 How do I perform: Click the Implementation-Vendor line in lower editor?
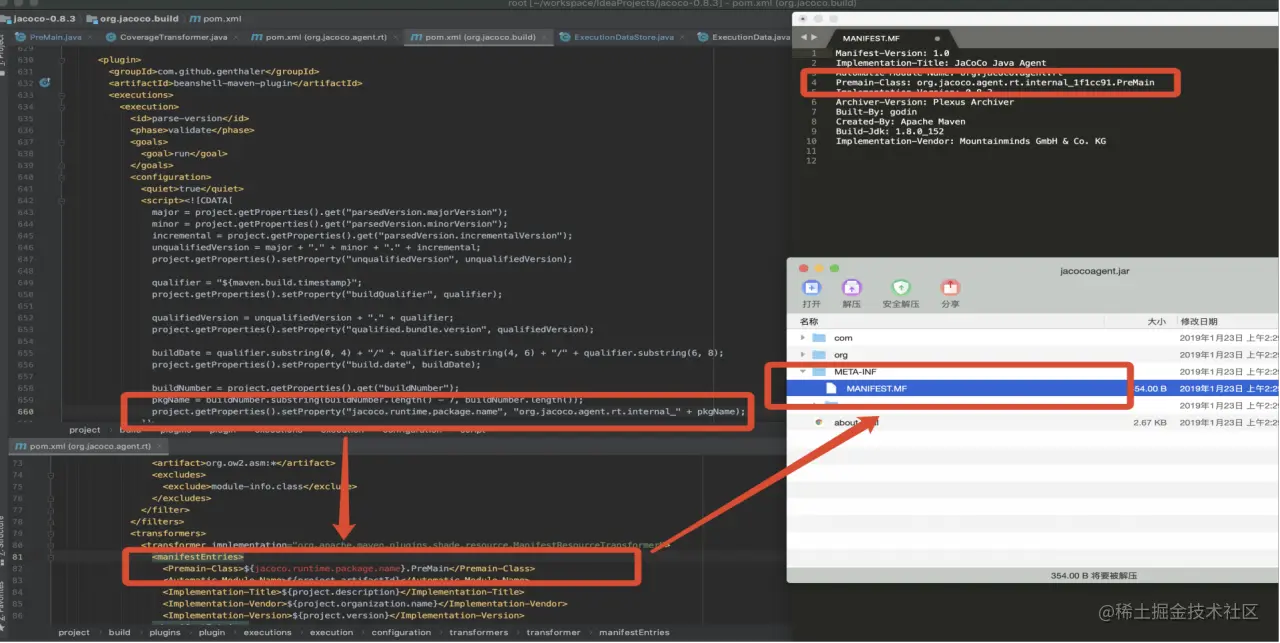(365, 604)
